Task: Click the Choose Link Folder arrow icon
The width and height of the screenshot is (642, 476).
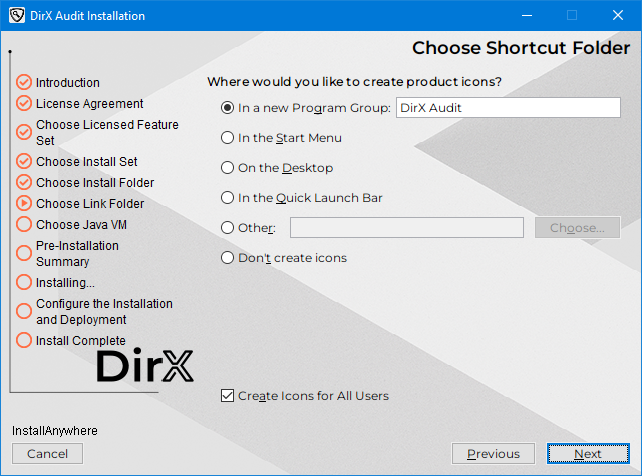Action: point(24,203)
